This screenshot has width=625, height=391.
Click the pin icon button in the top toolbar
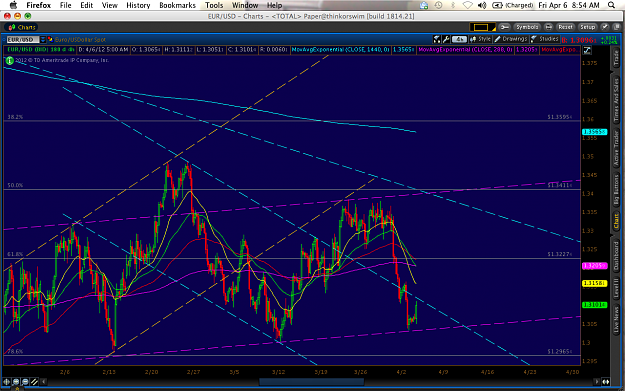605,27
